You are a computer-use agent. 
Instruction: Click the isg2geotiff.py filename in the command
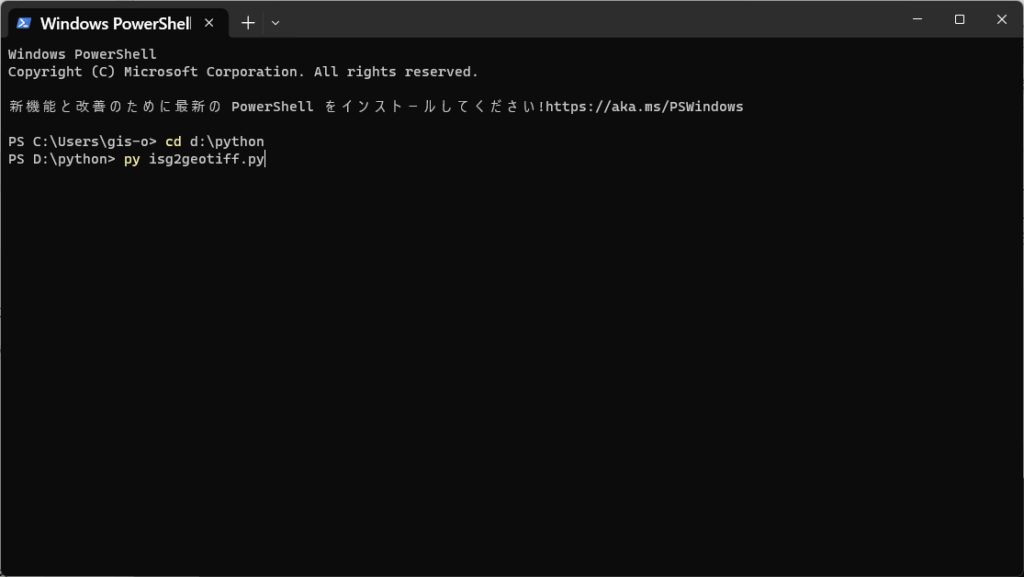[206, 159]
